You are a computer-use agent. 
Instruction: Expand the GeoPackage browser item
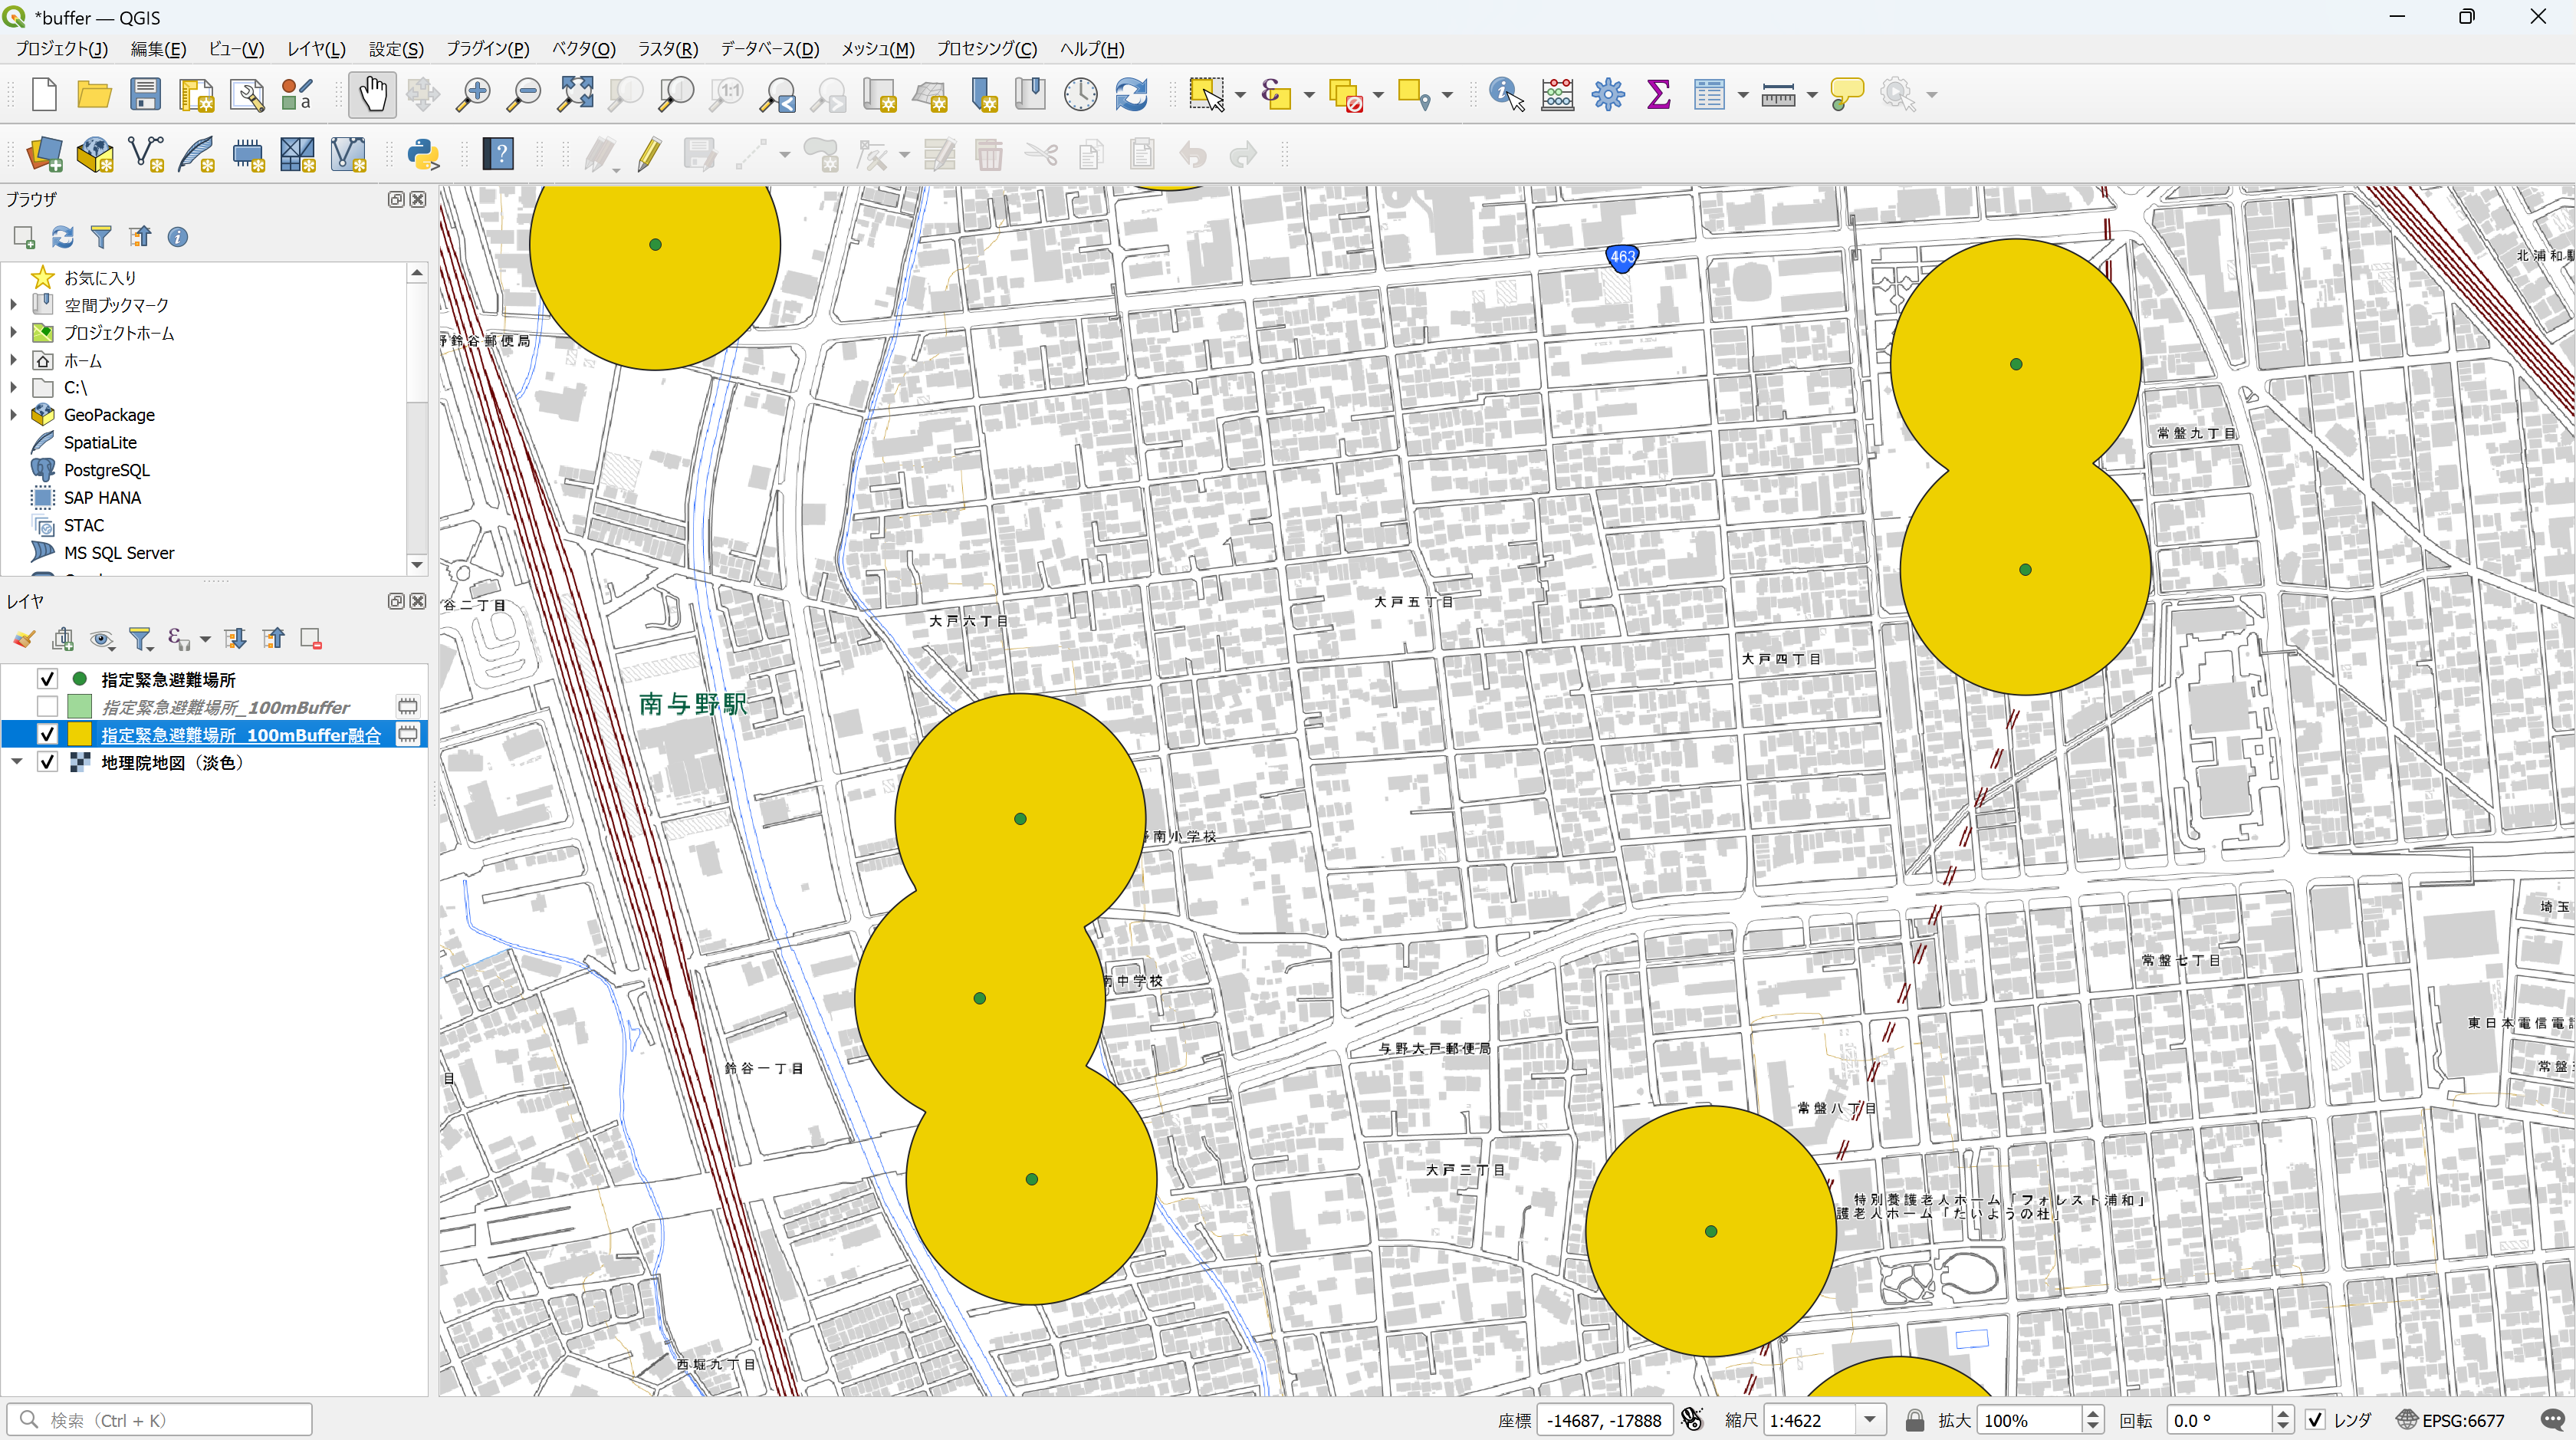(x=13, y=415)
